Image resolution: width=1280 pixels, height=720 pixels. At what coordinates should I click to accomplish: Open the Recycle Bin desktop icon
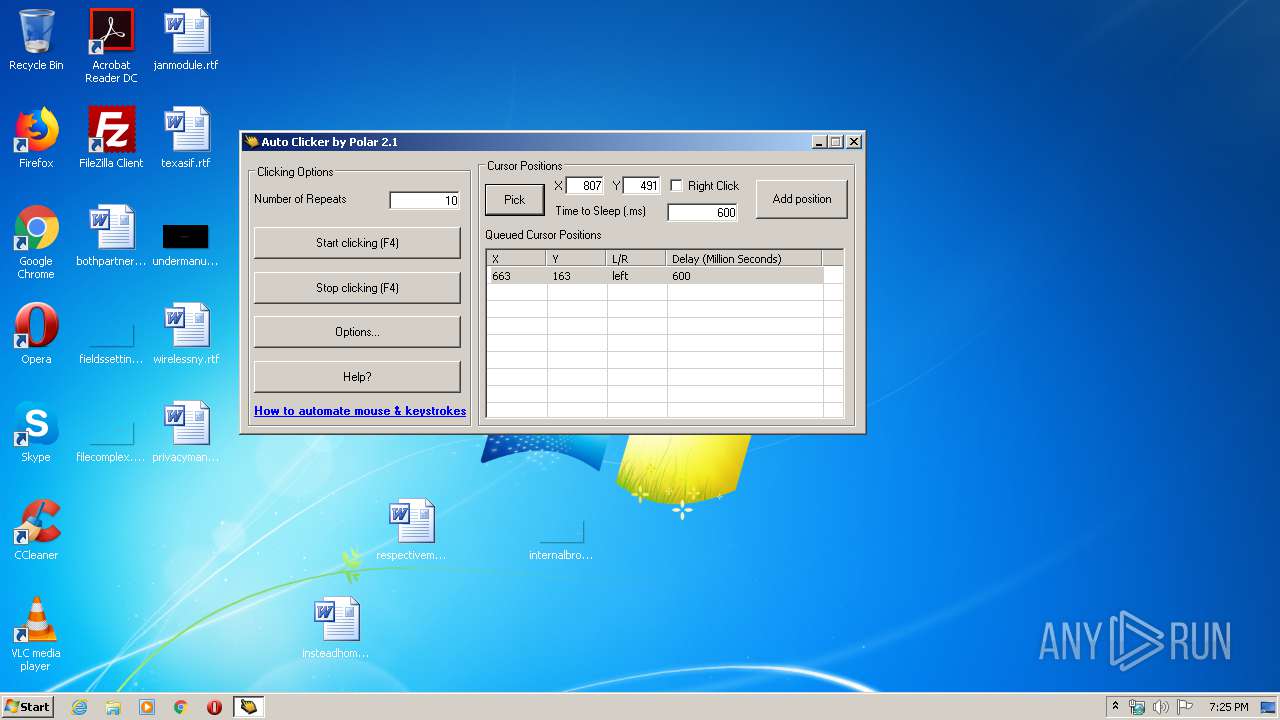[36, 40]
